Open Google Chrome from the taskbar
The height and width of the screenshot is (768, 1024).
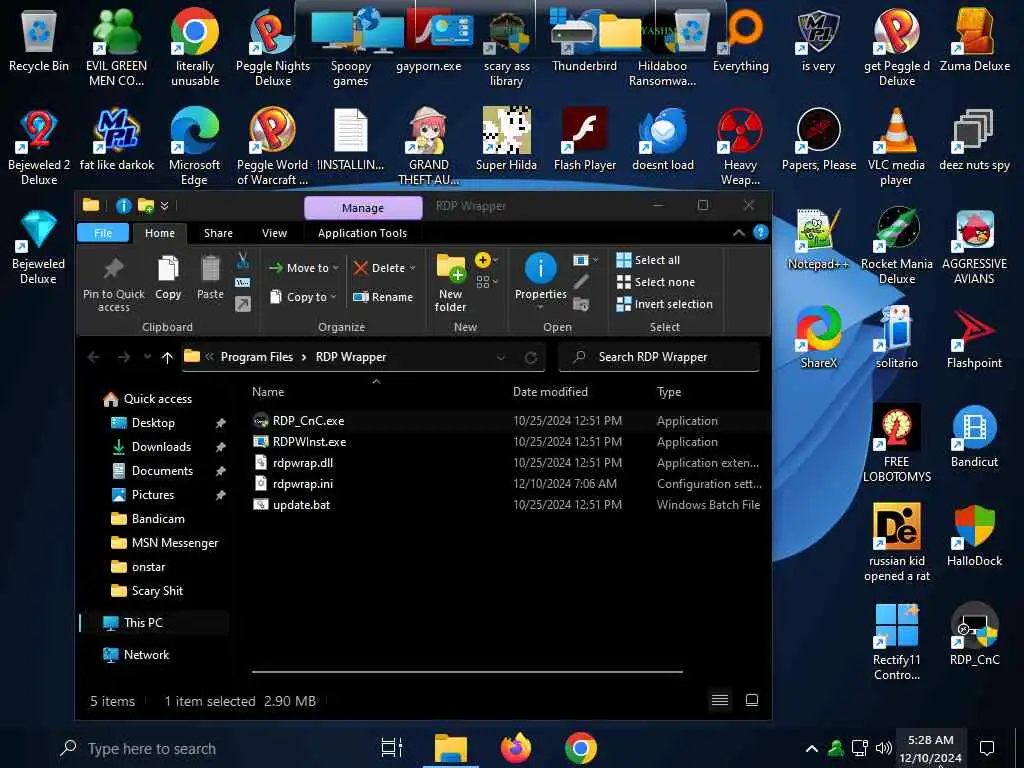581,748
